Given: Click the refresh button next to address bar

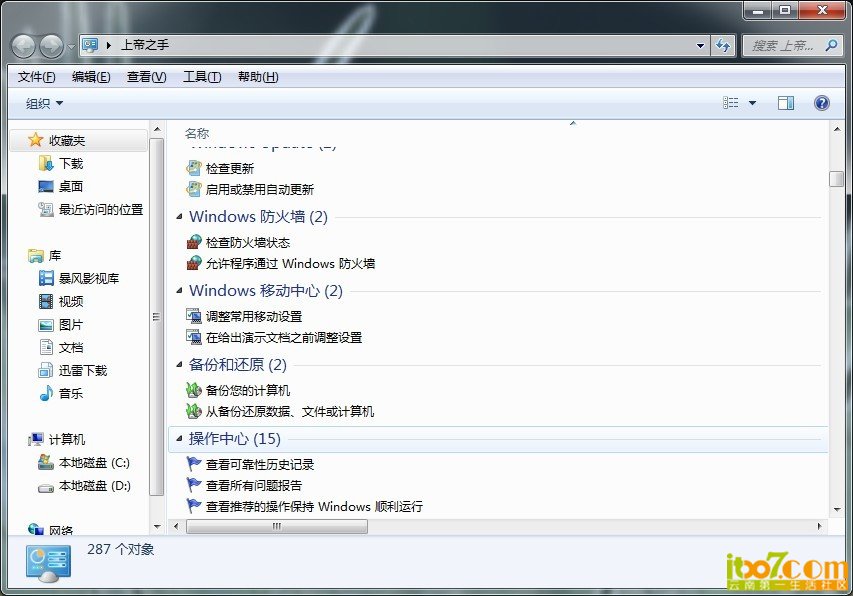Looking at the screenshot, I should 723,46.
